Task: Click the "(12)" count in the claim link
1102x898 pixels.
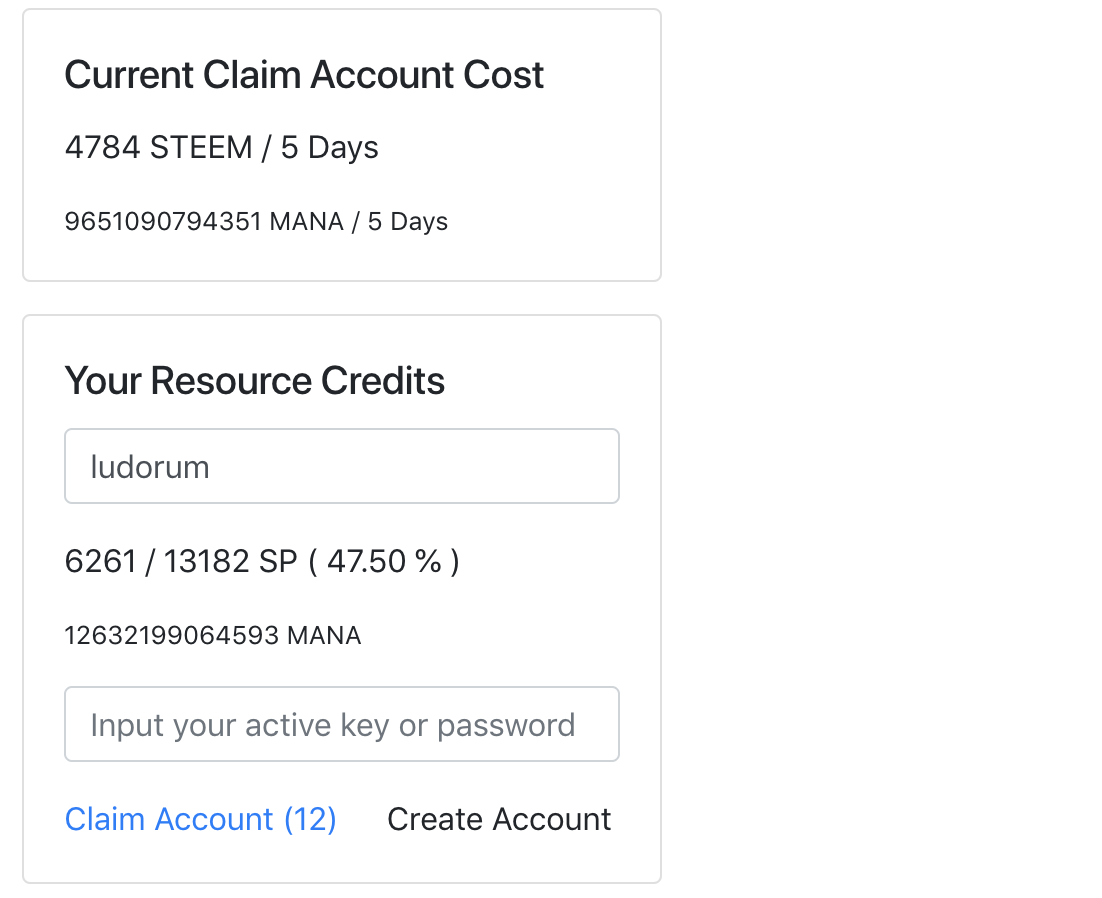Action: point(310,819)
